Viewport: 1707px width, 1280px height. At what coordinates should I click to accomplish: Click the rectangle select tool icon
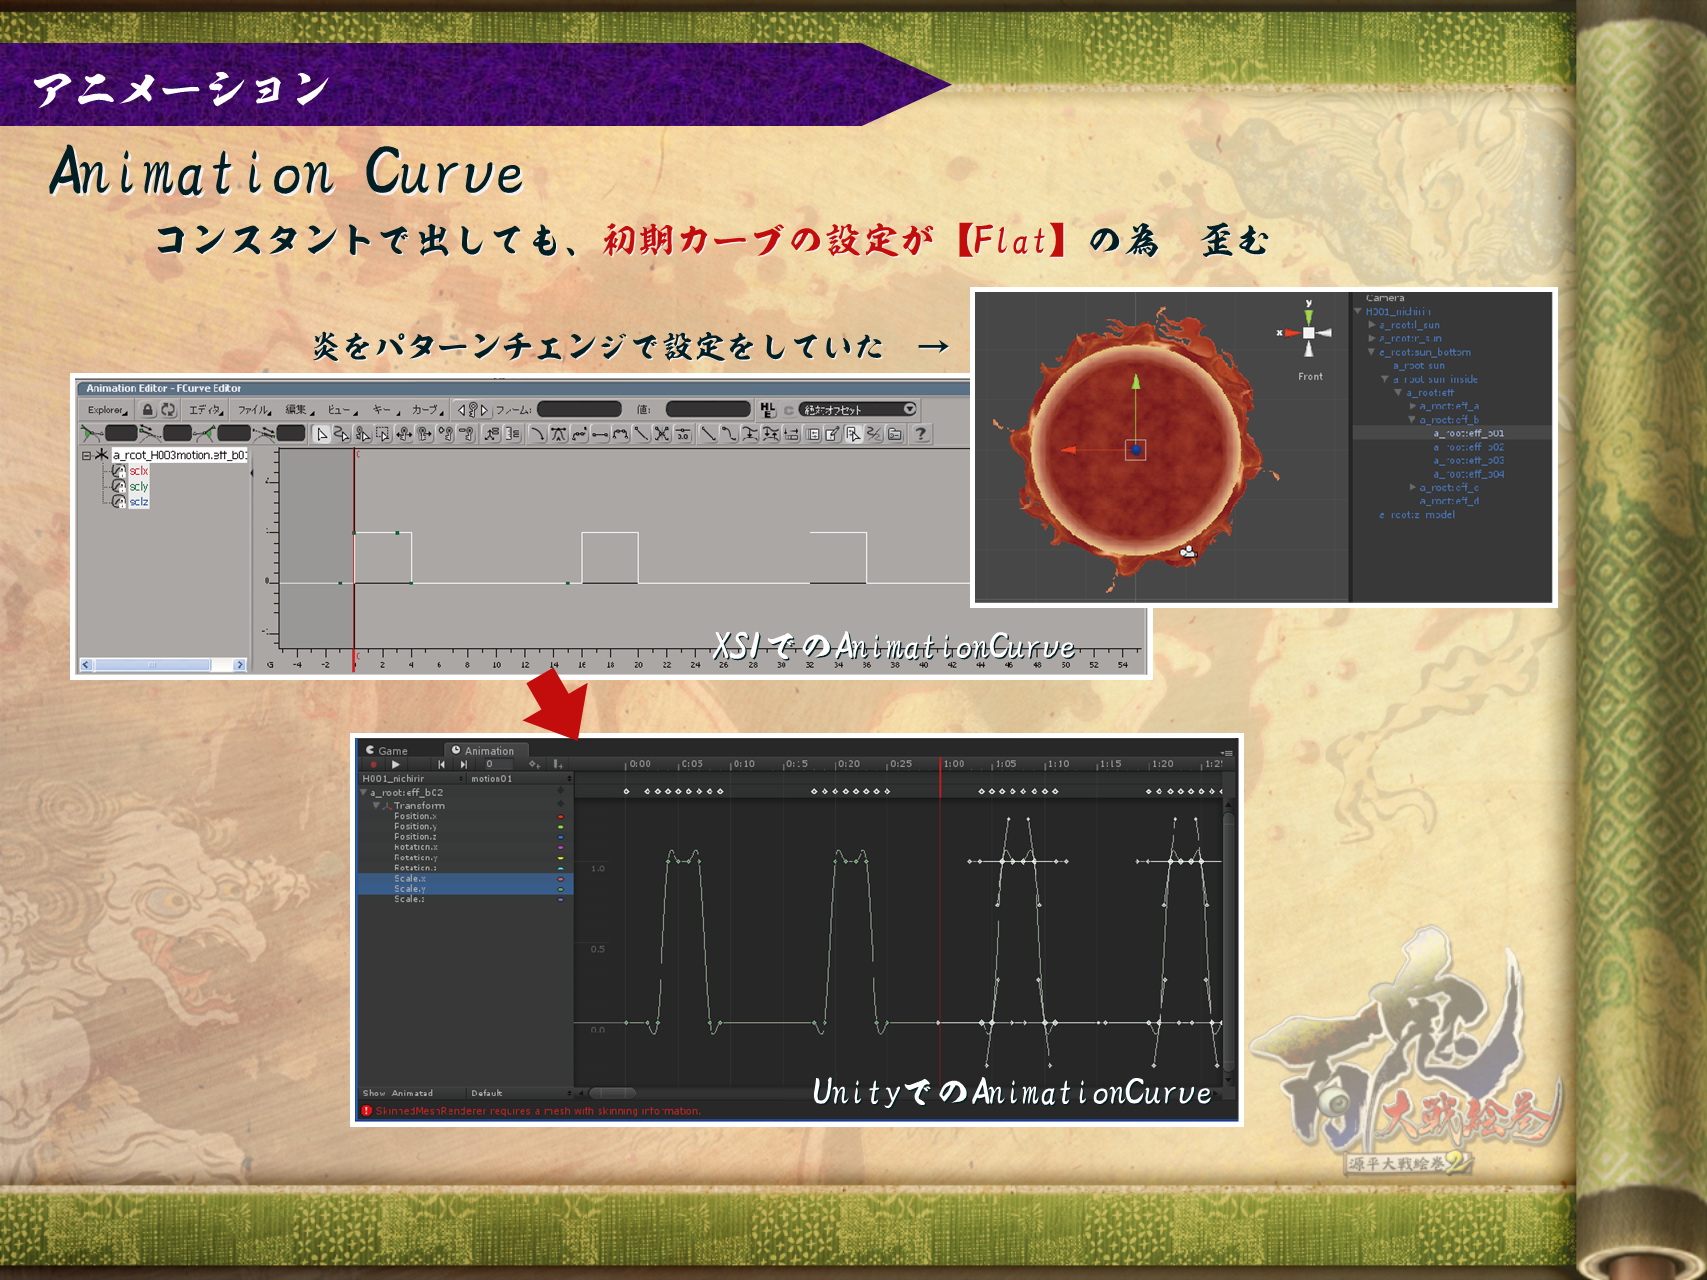click(383, 434)
